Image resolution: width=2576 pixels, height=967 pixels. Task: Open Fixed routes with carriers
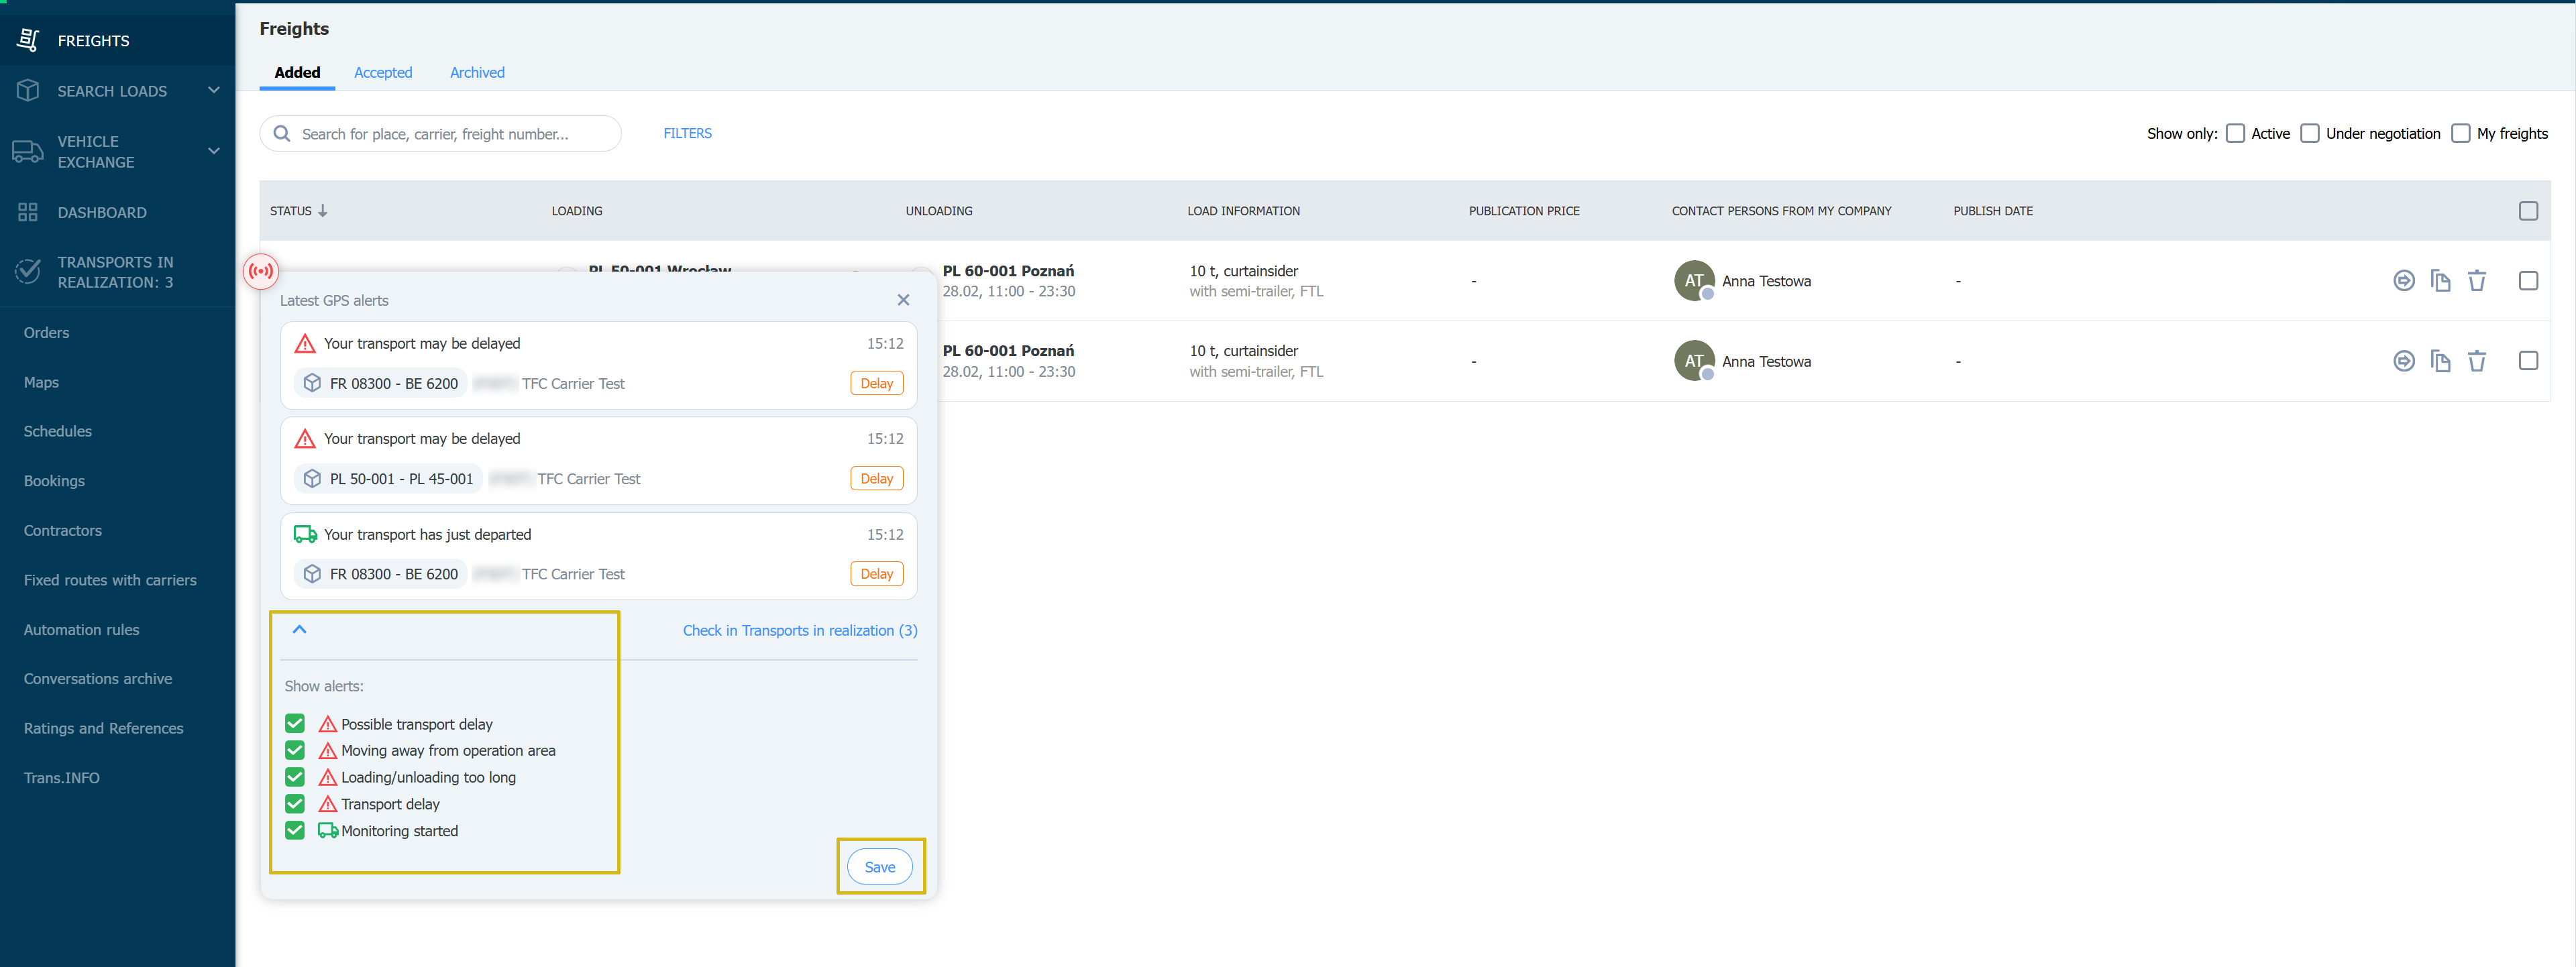click(110, 580)
